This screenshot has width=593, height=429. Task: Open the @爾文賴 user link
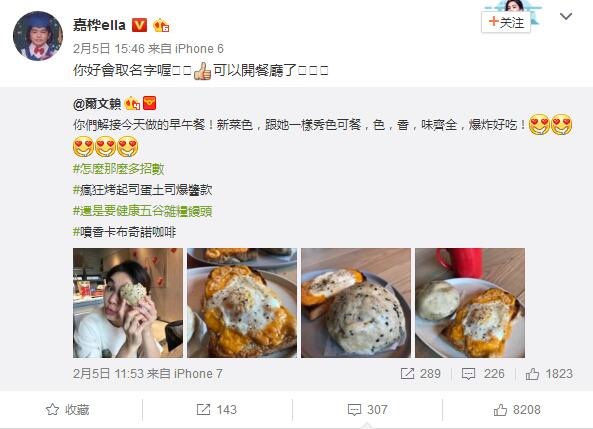pyautogui.click(x=97, y=104)
